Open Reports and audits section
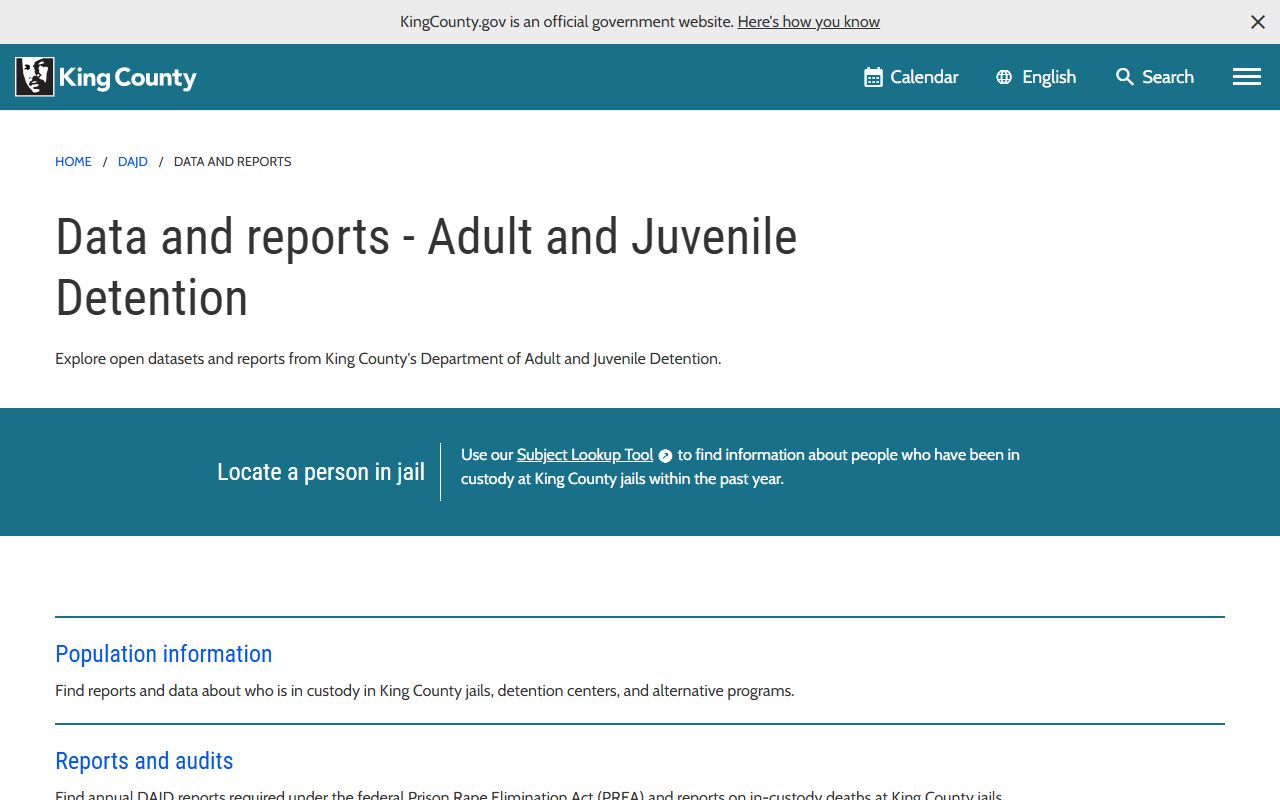The image size is (1280, 800). click(144, 761)
